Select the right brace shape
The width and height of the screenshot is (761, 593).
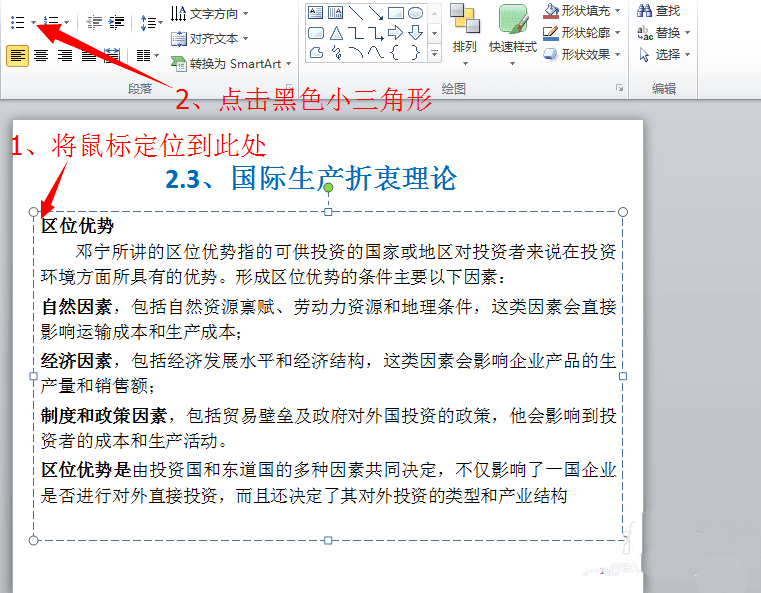pyautogui.click(x=416, y=52)
